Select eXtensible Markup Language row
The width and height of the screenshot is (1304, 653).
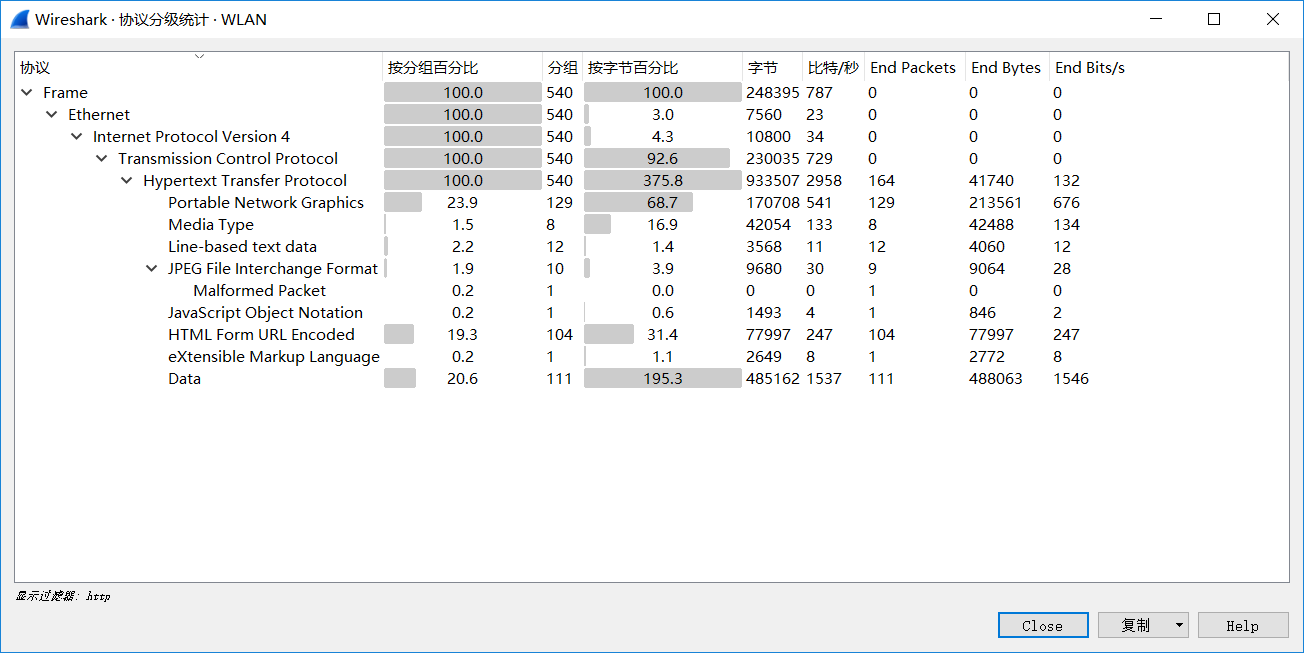pyautogui.click(x=652, y=356)
